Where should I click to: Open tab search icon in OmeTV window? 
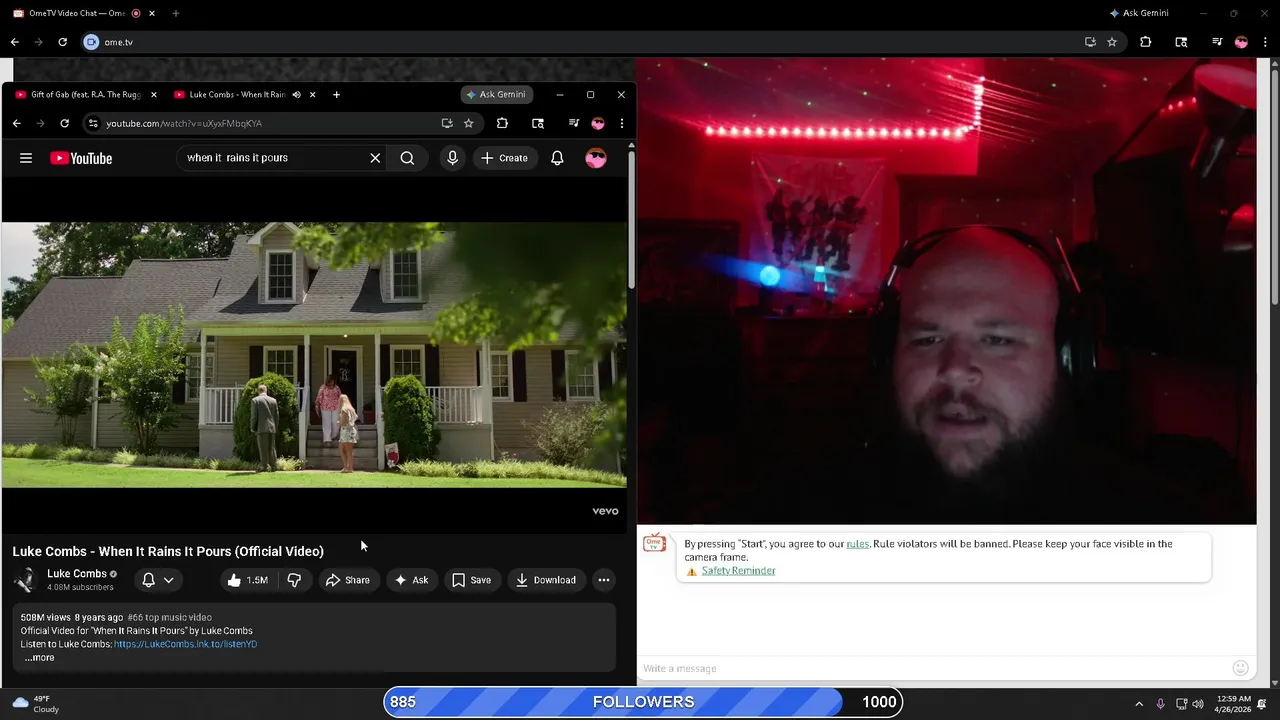tap(1181, 42)
